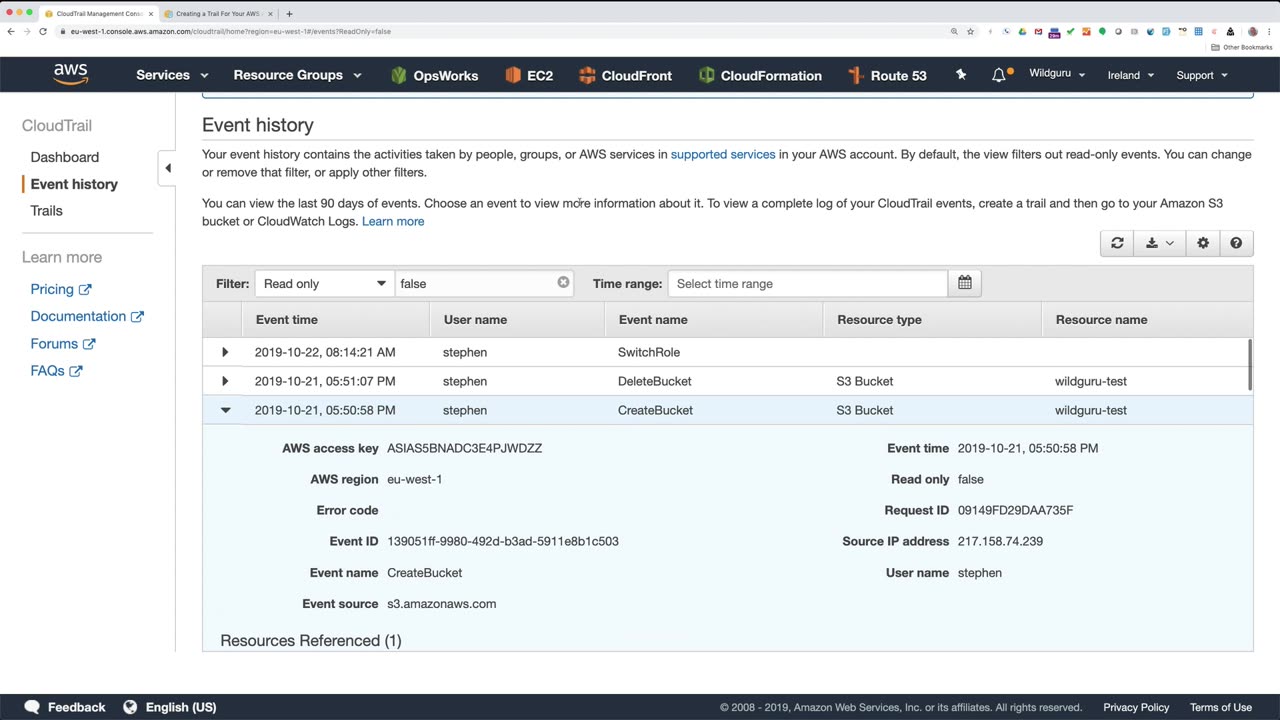
Task: Click the events table vertical scrollbar
Action: pyautogui.click(x=1249, y=364)
